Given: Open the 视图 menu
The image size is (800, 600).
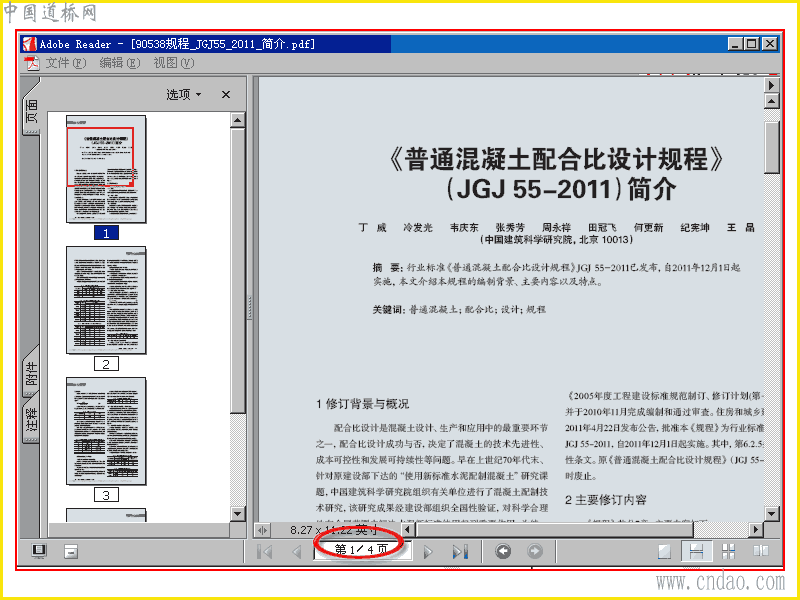Looking at the screenshot, I should point(174,63).
